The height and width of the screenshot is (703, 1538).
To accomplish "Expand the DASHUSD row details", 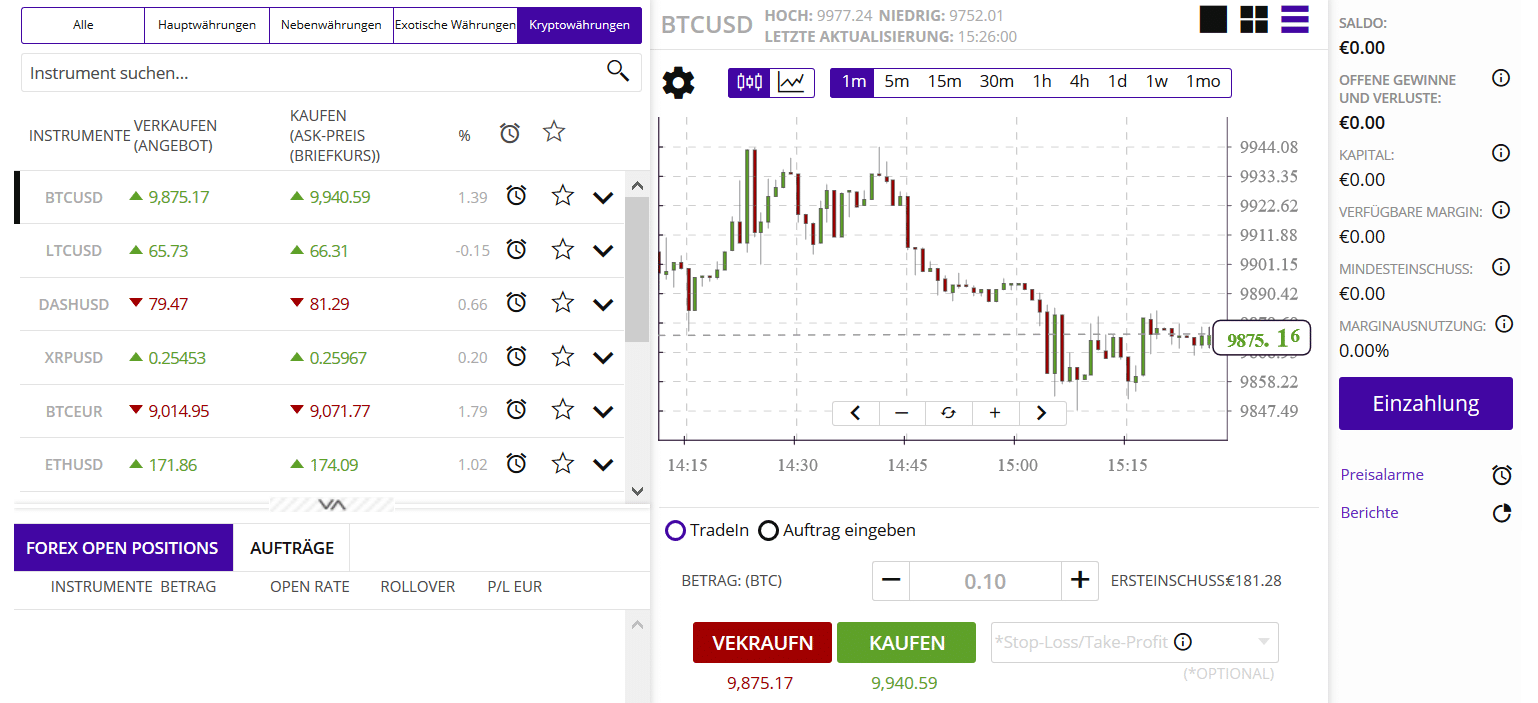I will coord(602,304).
